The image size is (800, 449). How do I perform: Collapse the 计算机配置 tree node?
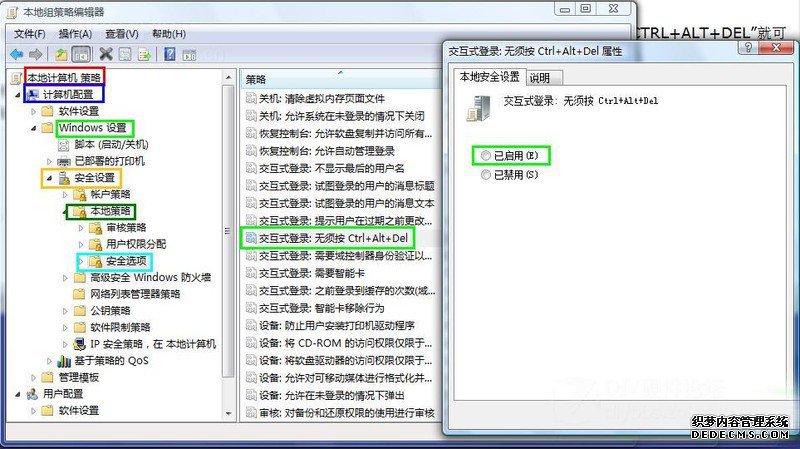[x=18, y=95]
